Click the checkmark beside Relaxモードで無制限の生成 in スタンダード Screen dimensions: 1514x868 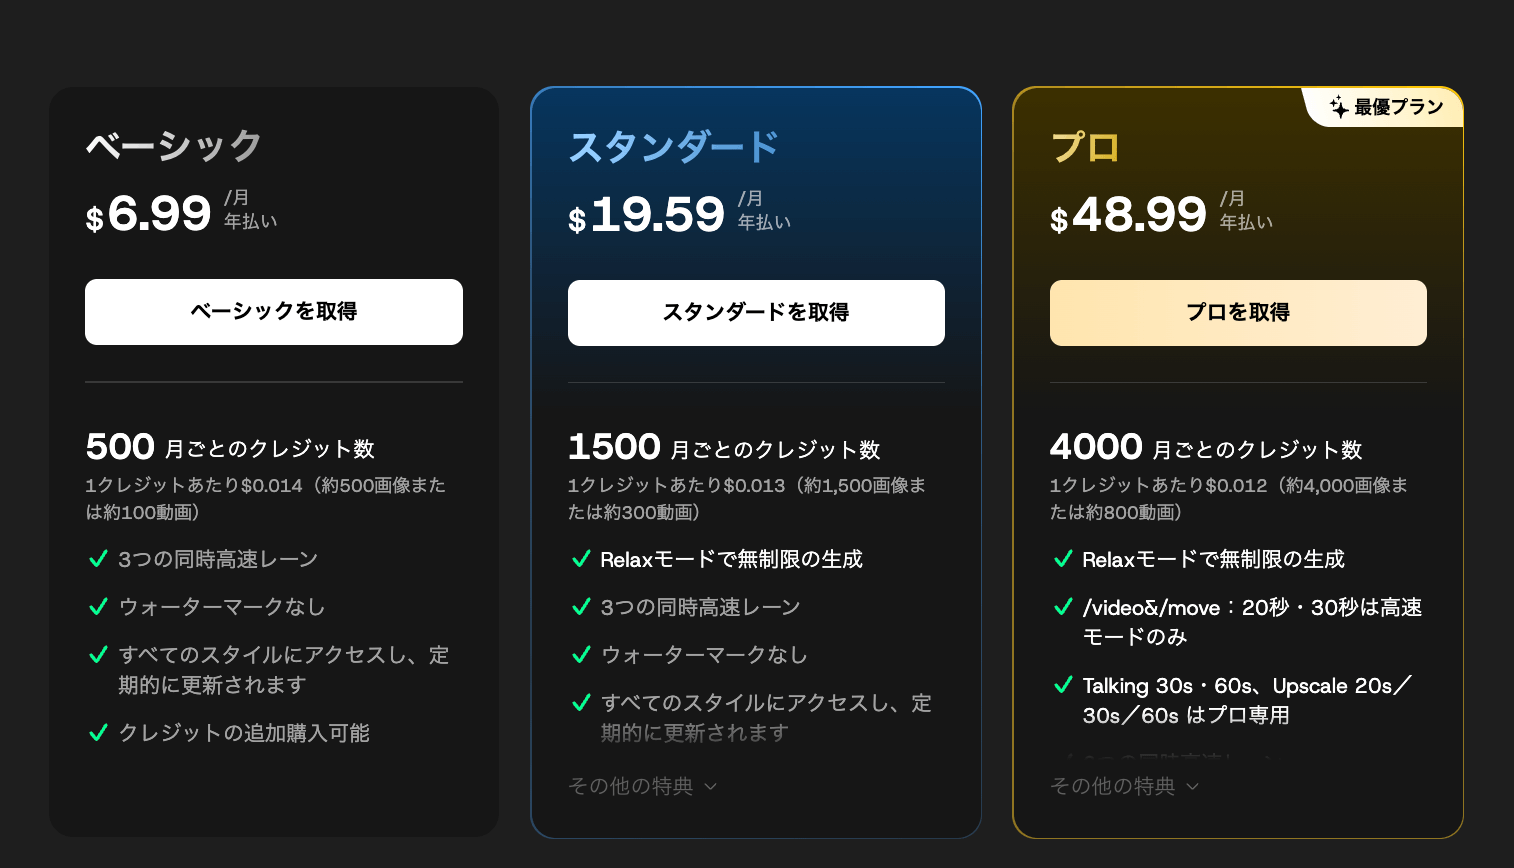pos(581,559)
